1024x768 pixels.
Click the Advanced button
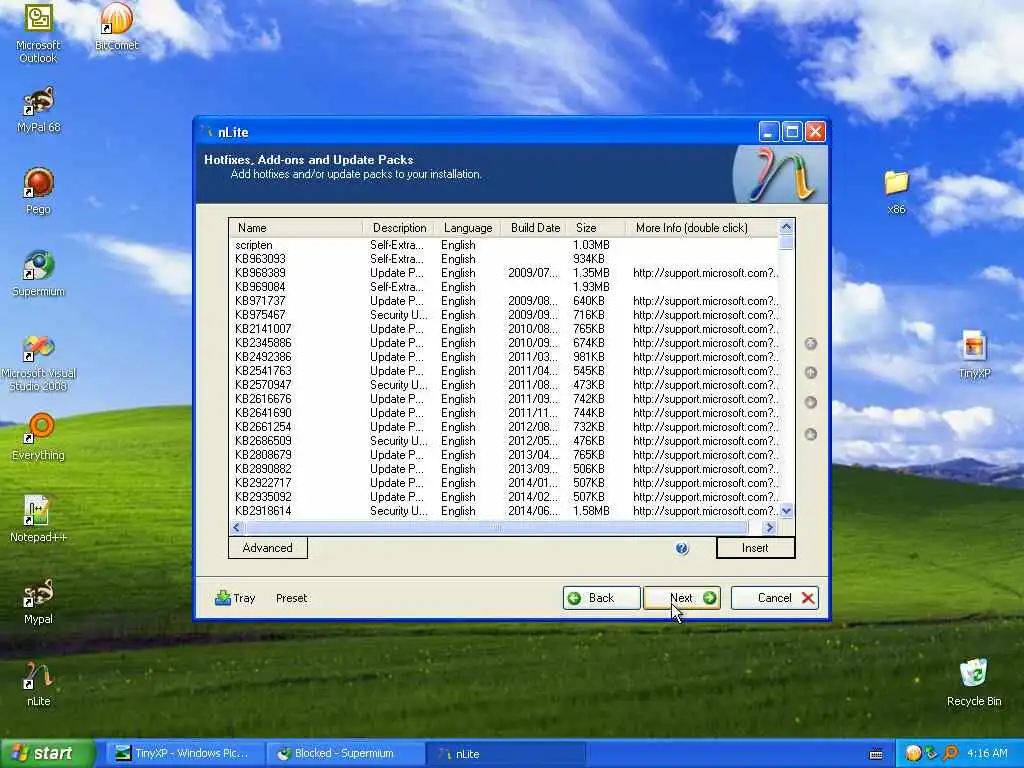(268, 548)
